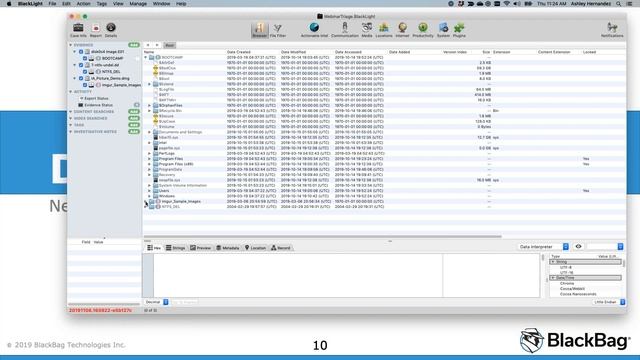The image size is (640, 360).
Task: Select the Browser view icon
Action: tap(259, 30)
